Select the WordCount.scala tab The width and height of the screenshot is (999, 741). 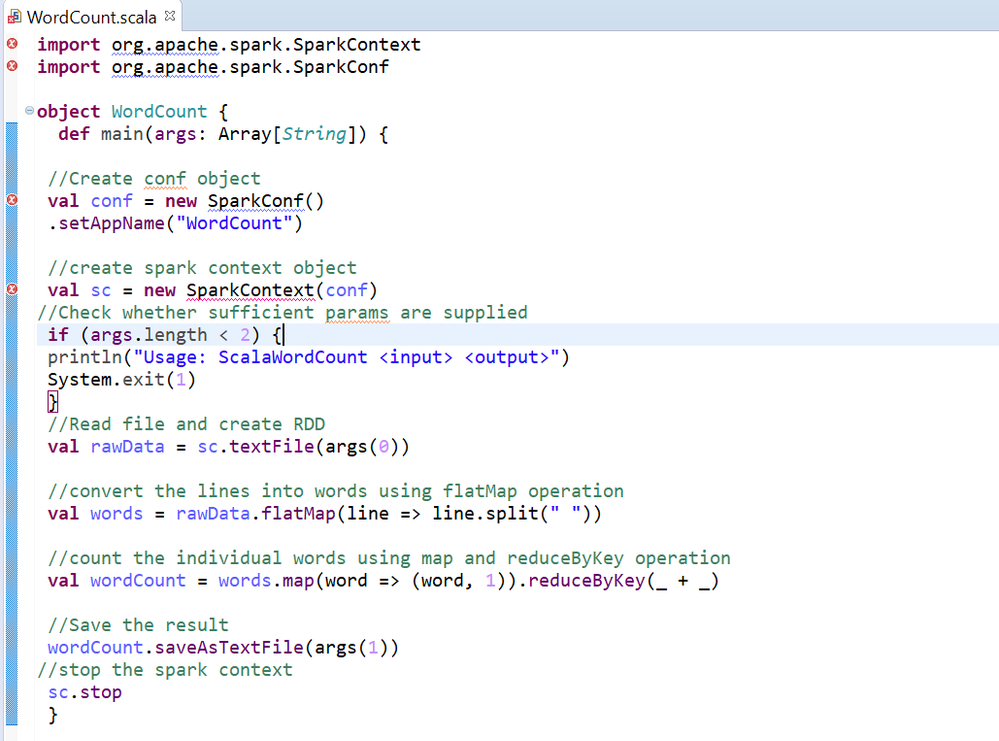pos(92,17)
